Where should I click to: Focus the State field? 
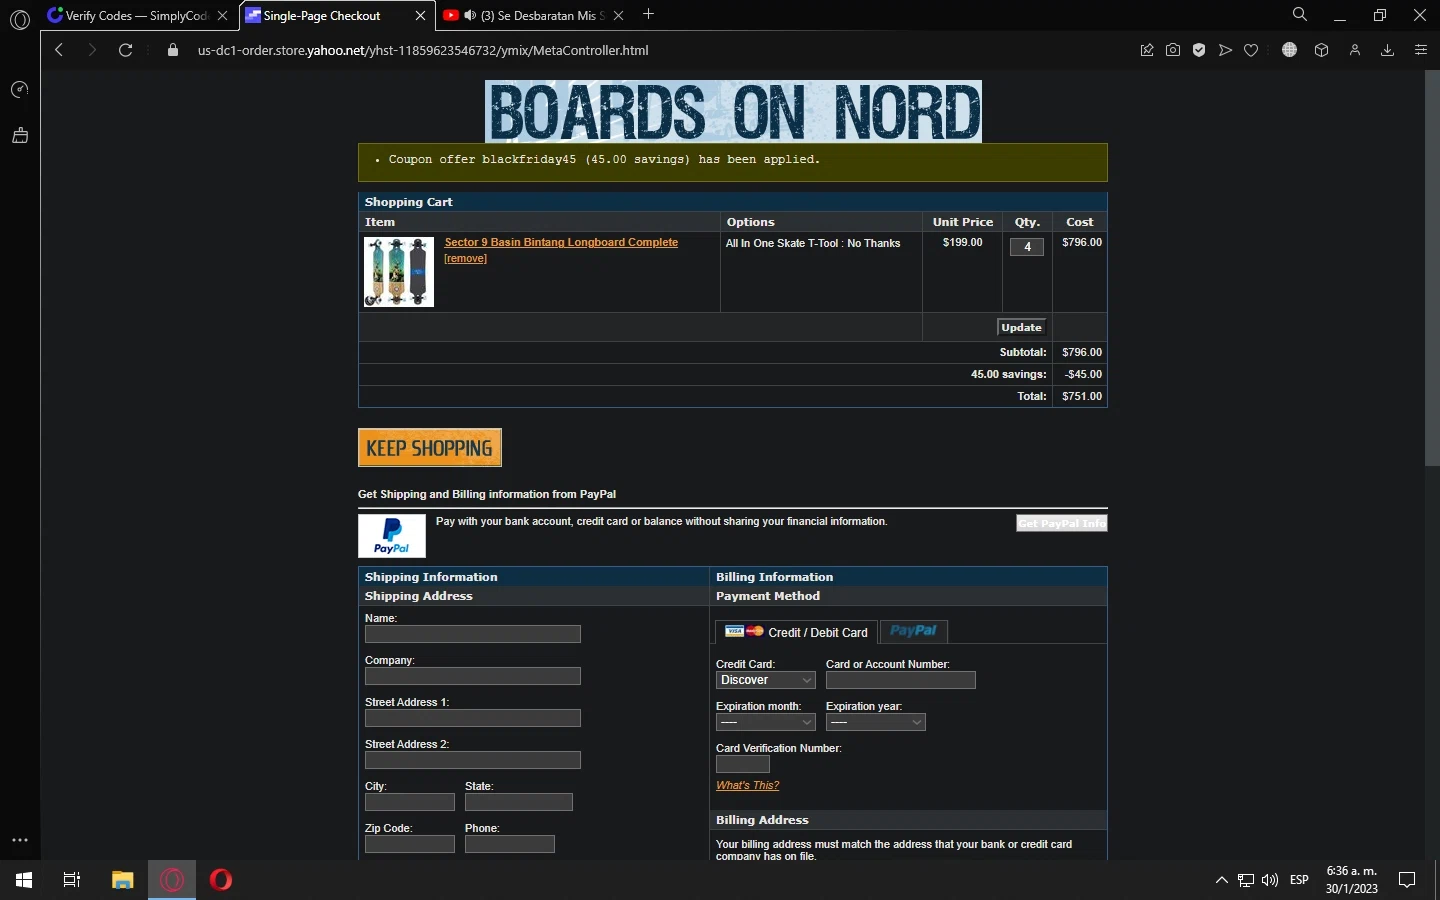[519, 802]
